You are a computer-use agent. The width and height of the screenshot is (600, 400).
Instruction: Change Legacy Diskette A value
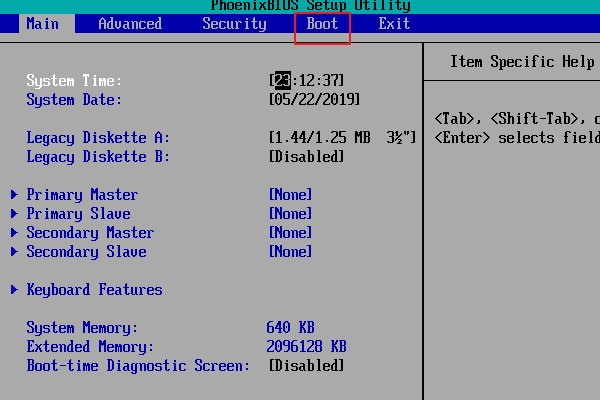coord(342,137)
